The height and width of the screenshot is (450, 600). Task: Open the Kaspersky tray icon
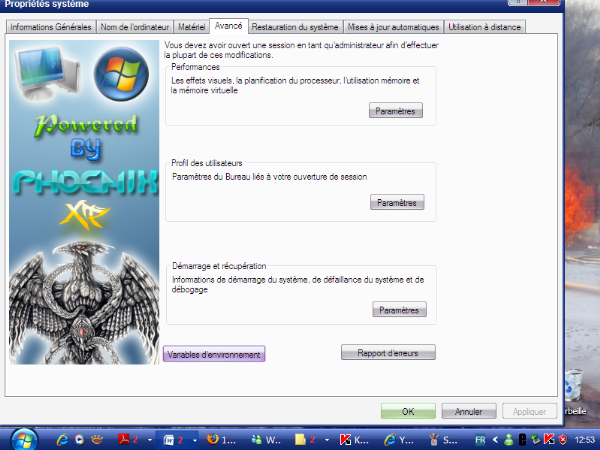(x=549, y=440)
